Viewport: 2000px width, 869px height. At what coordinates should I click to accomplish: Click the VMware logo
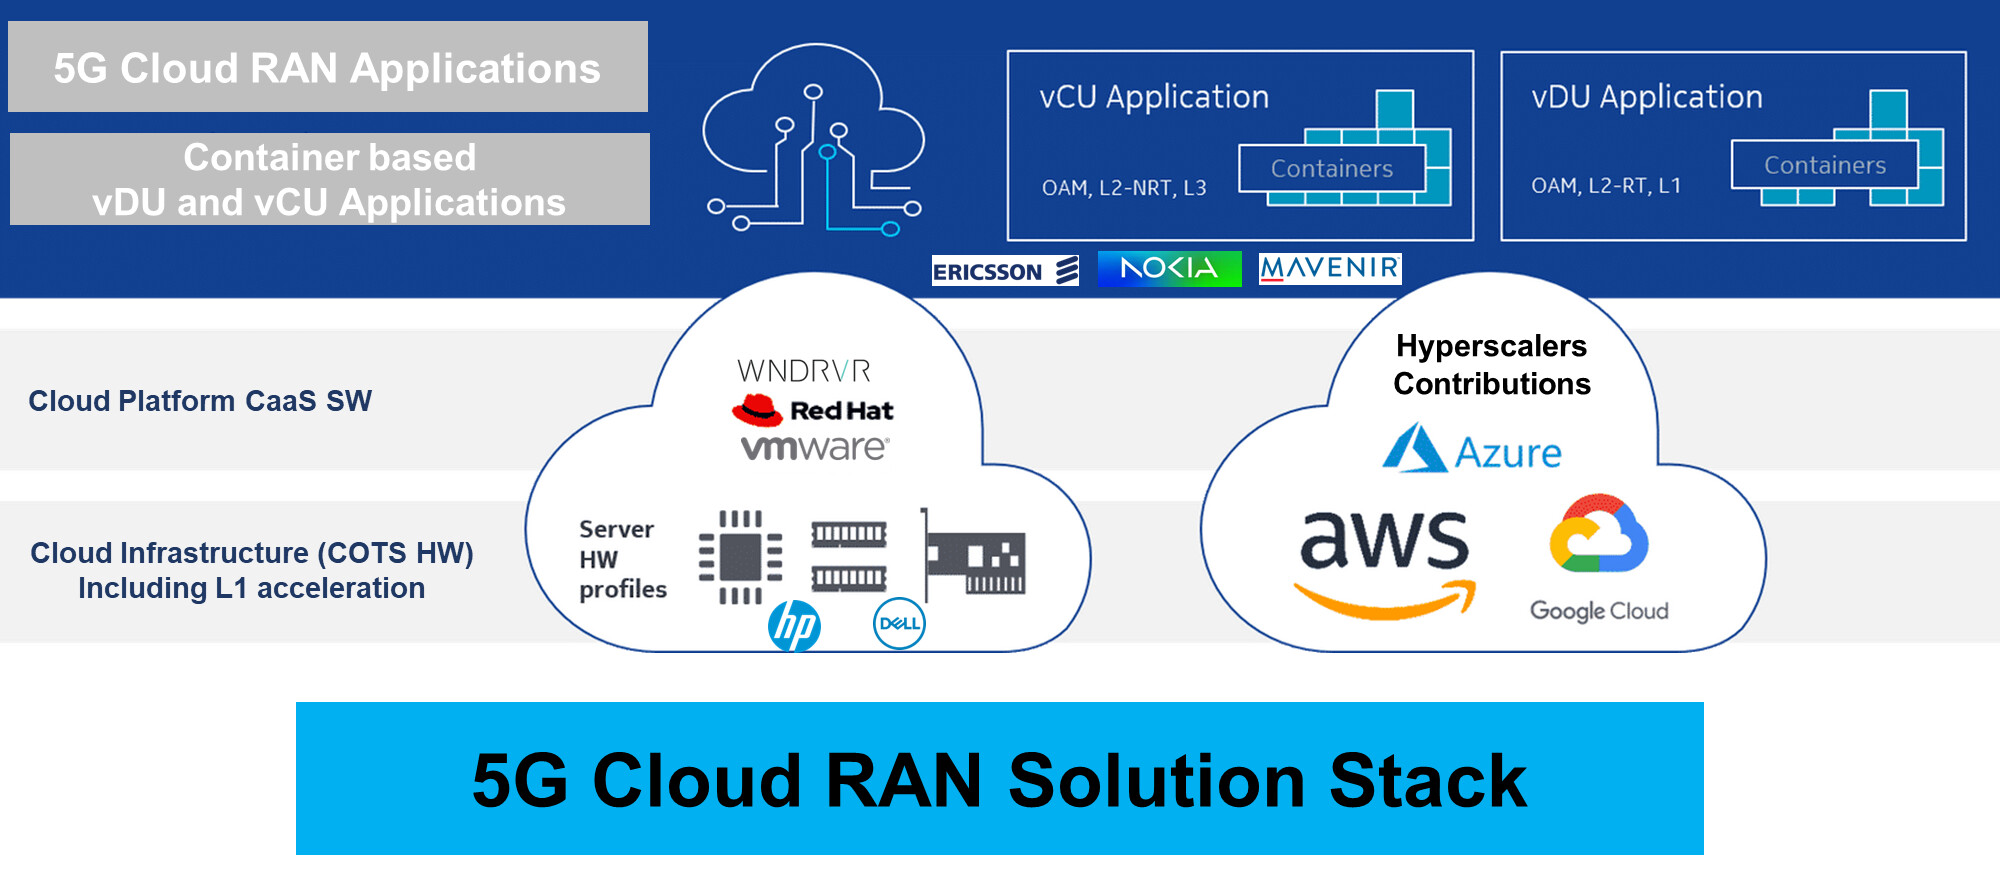coord(814,447)
